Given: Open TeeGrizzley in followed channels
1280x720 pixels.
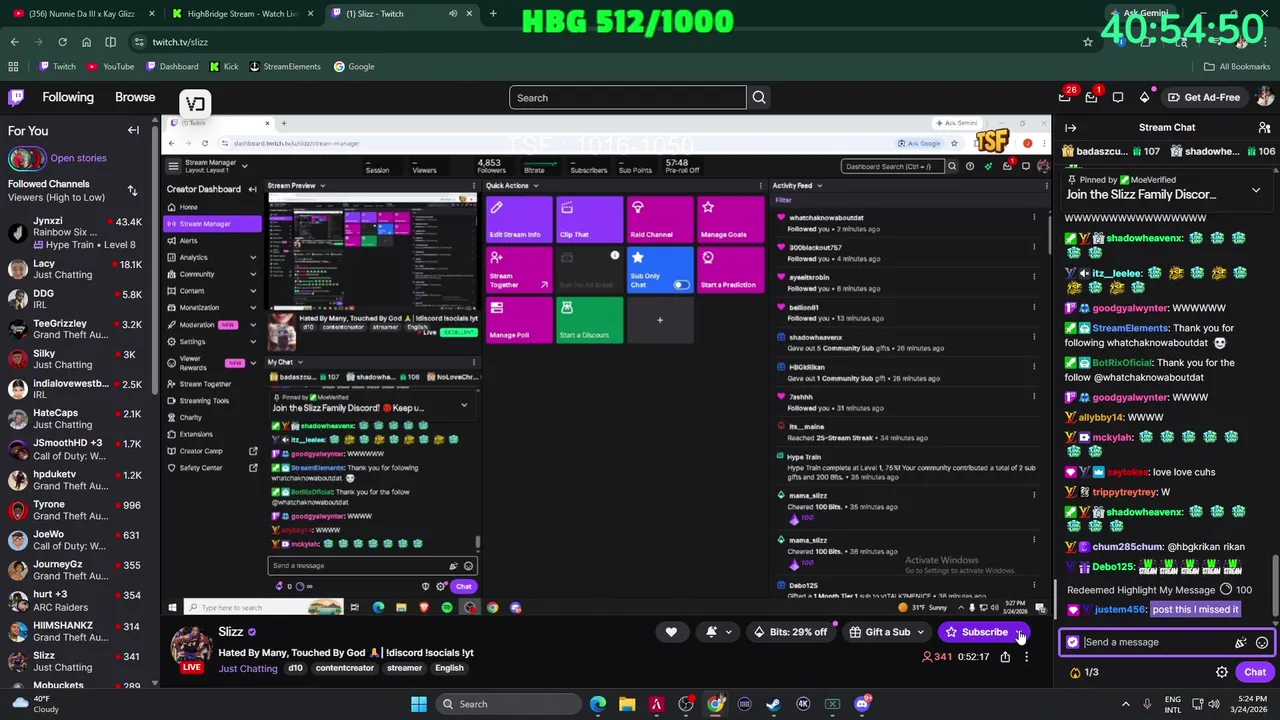Looking at the screenshot, I should [x=76, y=330].
